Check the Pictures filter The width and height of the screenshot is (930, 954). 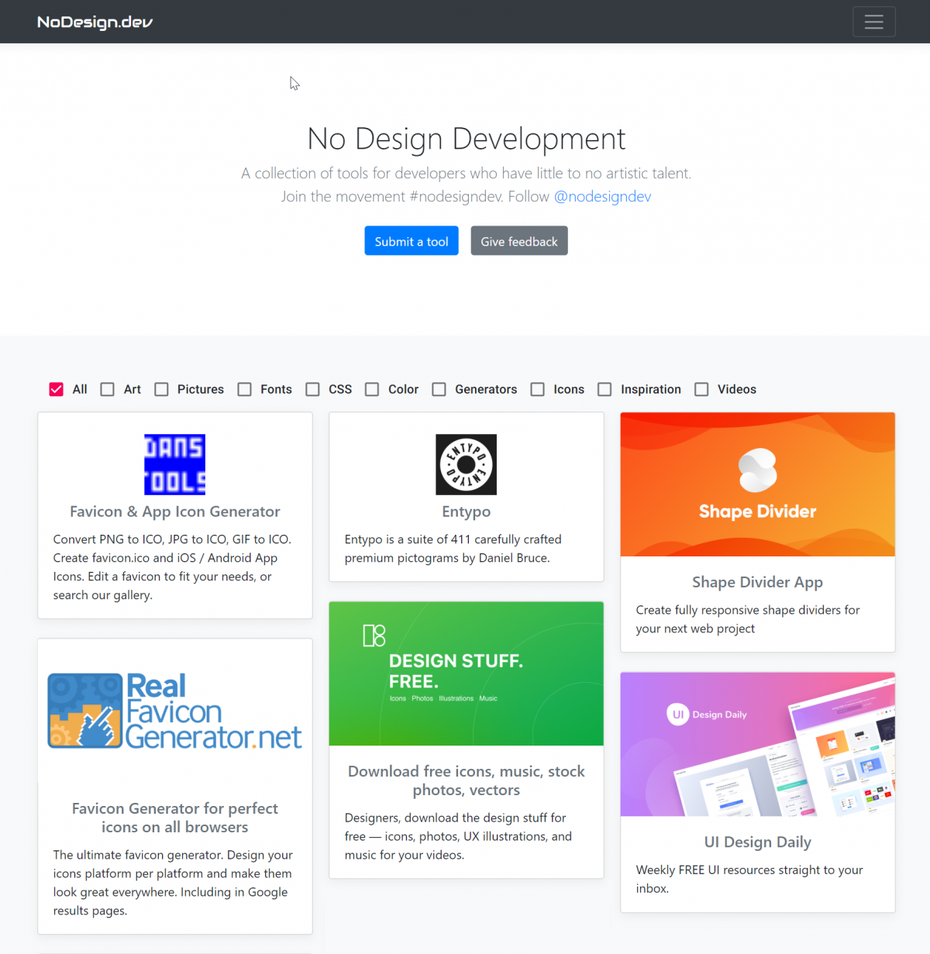pyautogui.click(x=161, y=389)
